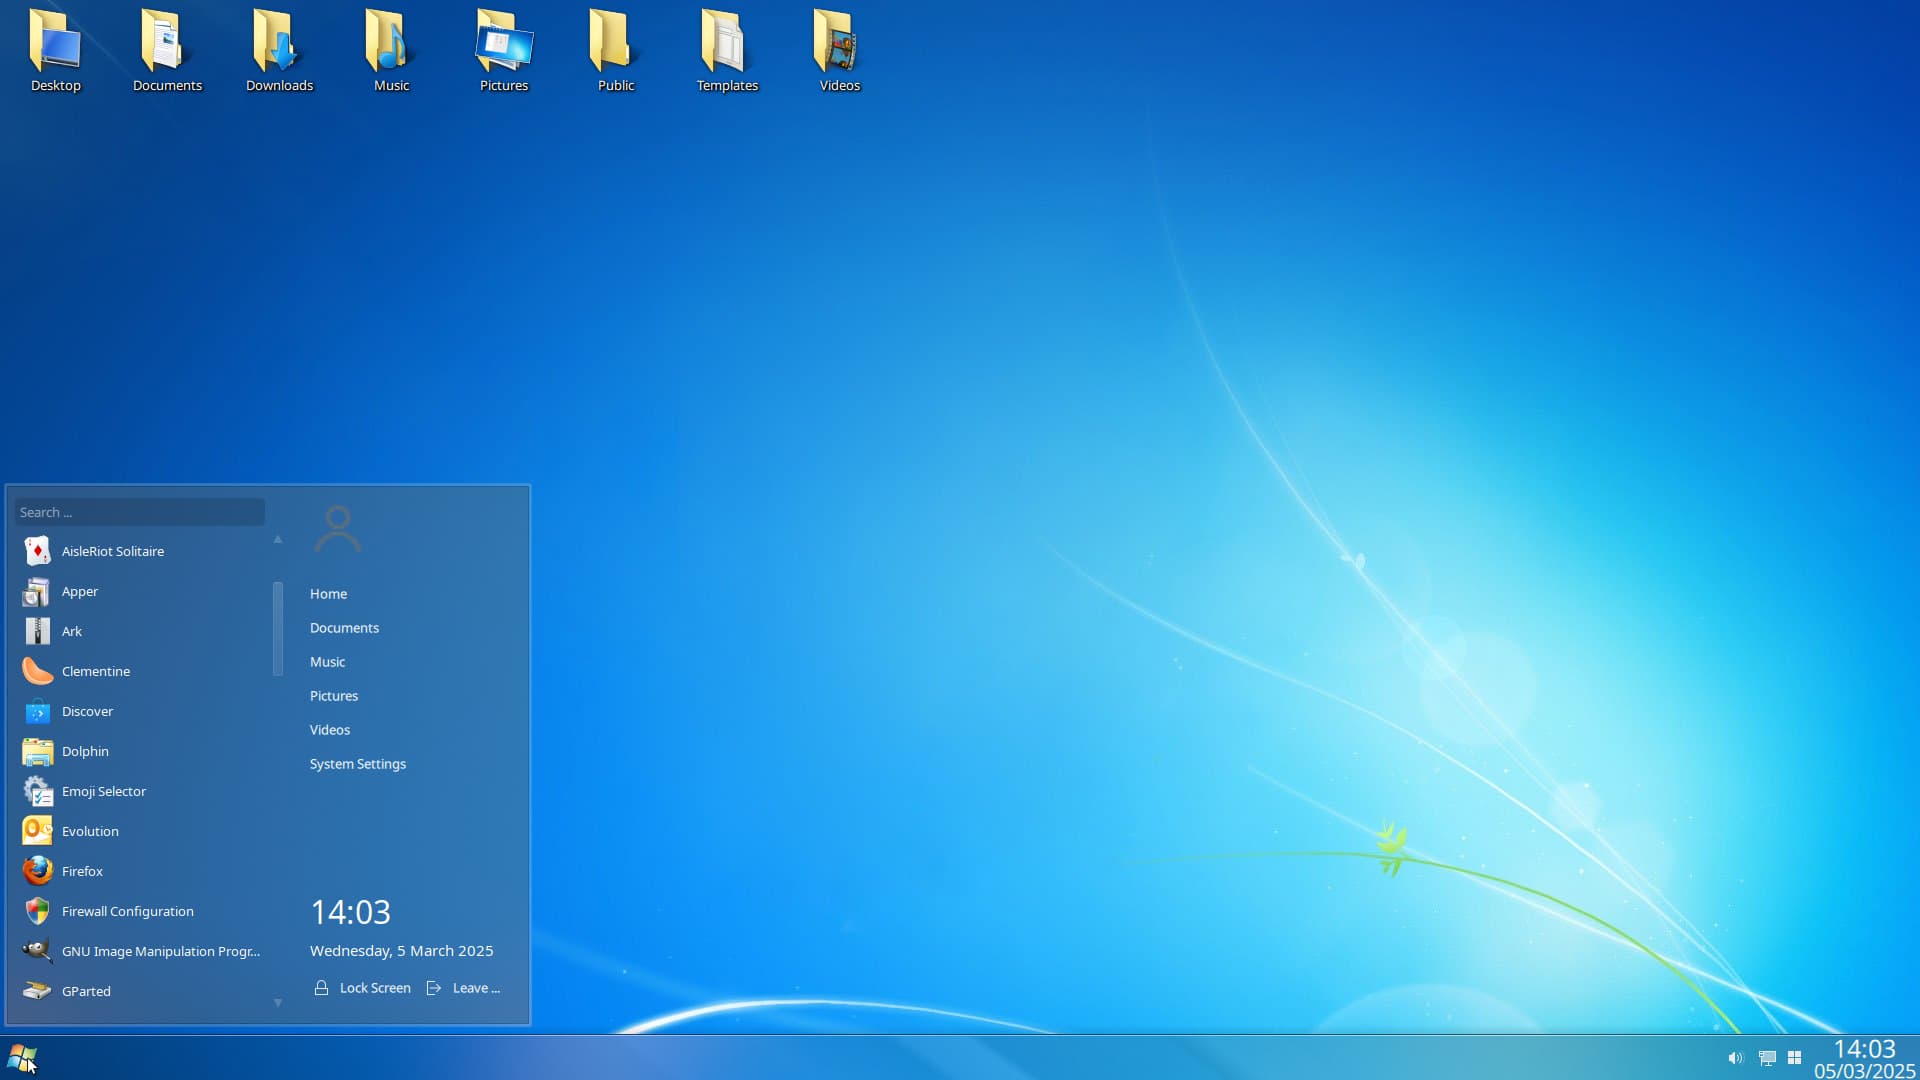The height and width of the screenshot is (1080, 1920).
Task: Click the volume speaker tray icon
Action: pyautogui.click(x=1735, y=1058)
